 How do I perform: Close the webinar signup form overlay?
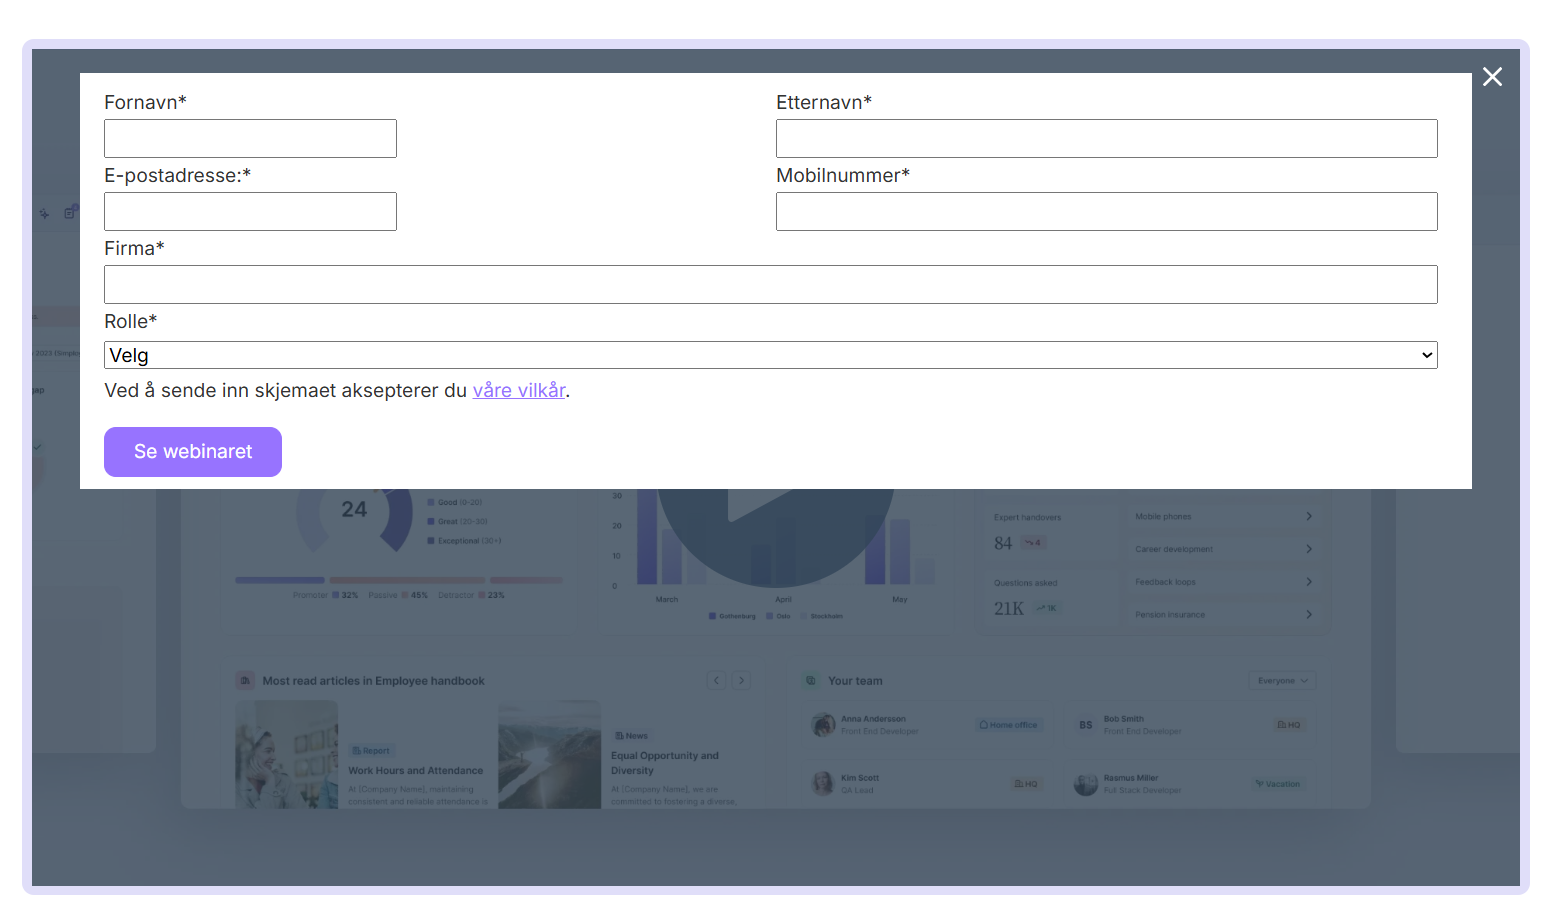coord(1492,77)
